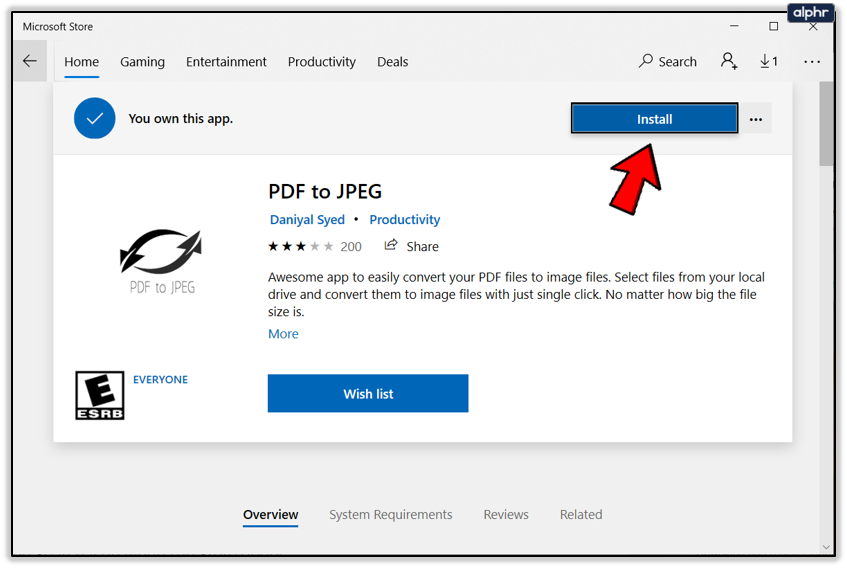Show the Related tab

coord(581,515)
